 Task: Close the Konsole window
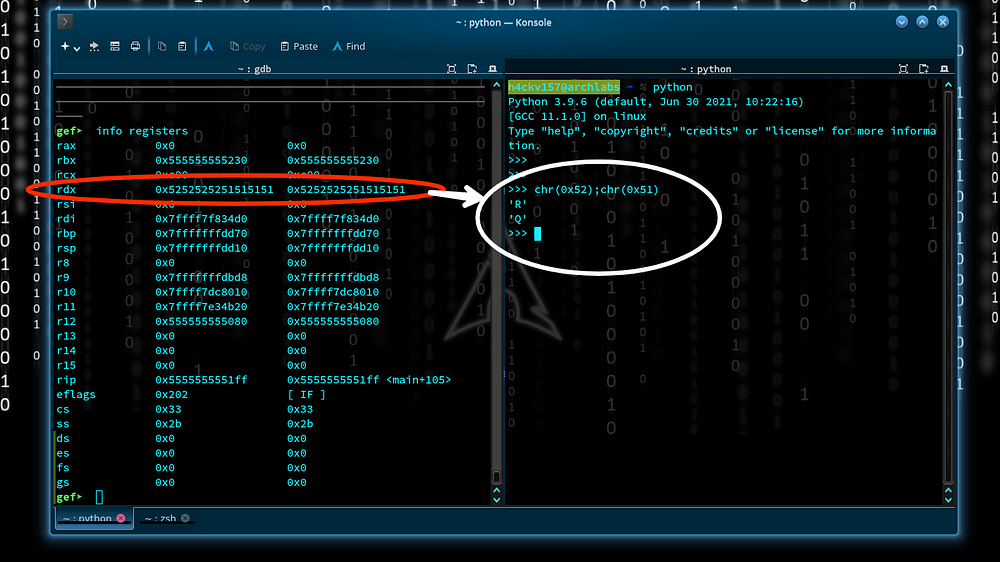(x=943, y=22)
